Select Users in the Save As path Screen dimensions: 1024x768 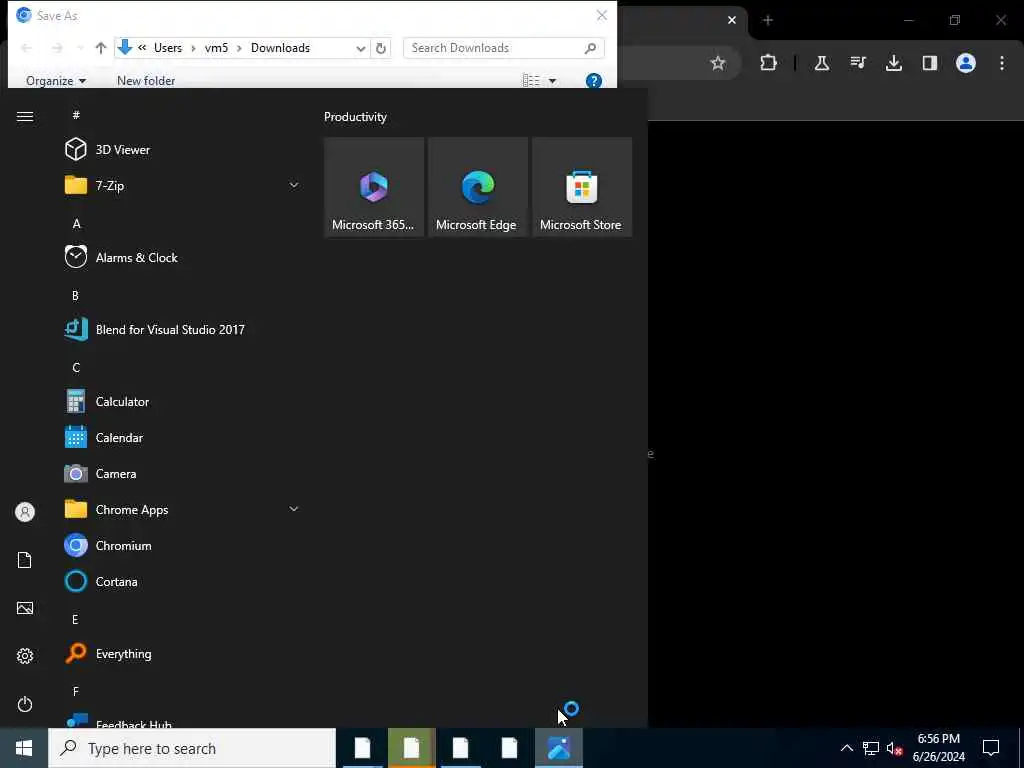tap(168, 48)
